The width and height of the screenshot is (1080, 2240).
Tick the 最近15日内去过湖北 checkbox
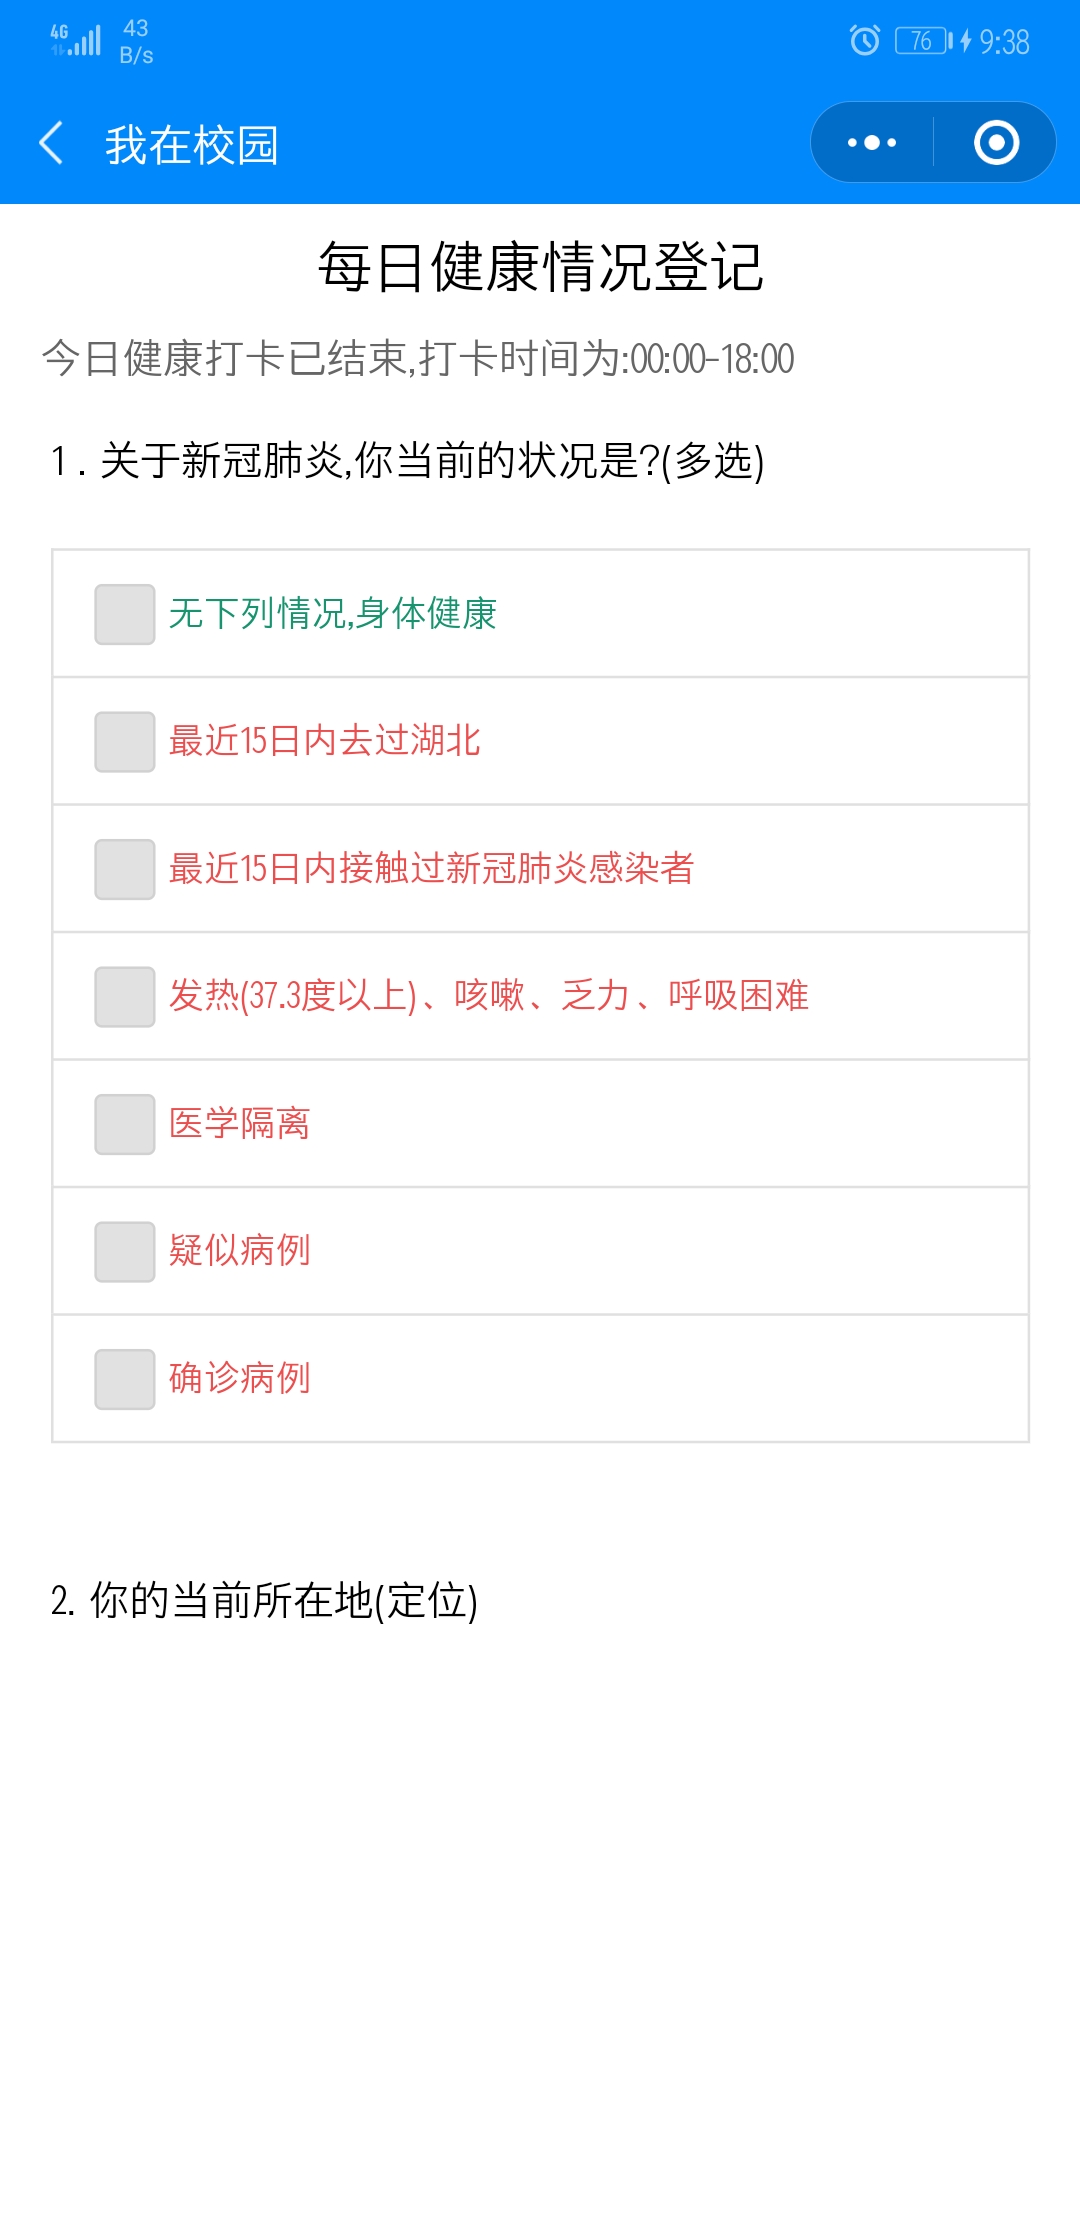125,742
